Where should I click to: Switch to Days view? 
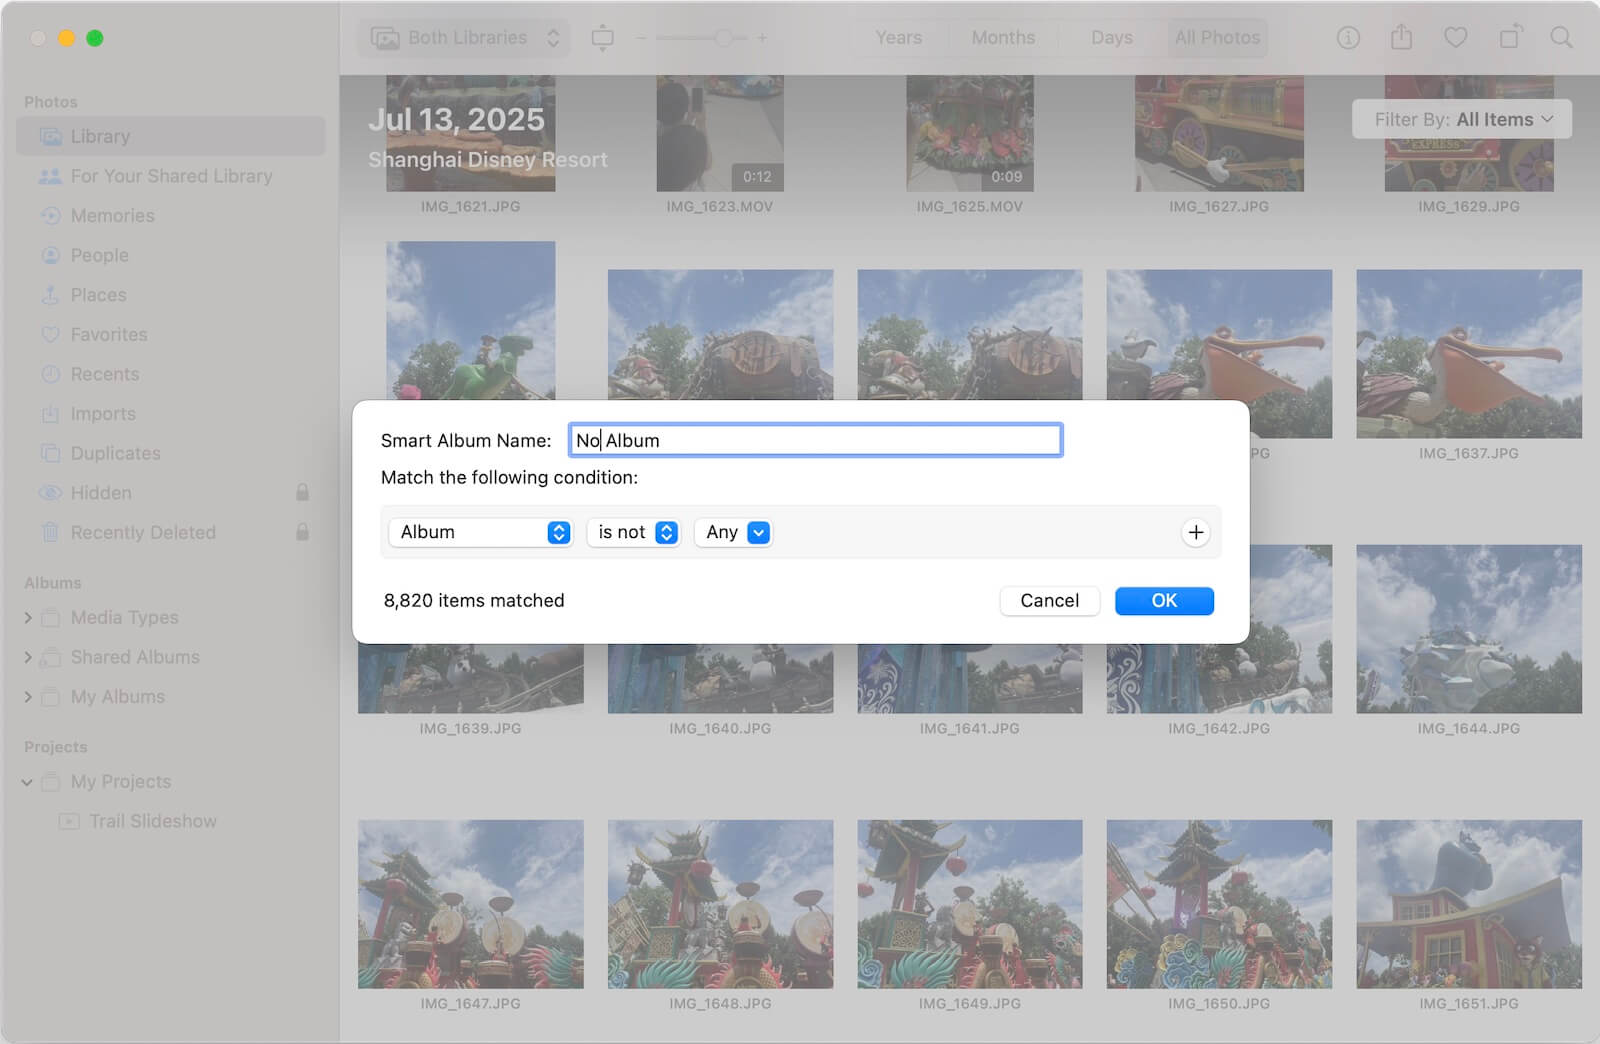pyautogui.click(x=1112, y=38)
